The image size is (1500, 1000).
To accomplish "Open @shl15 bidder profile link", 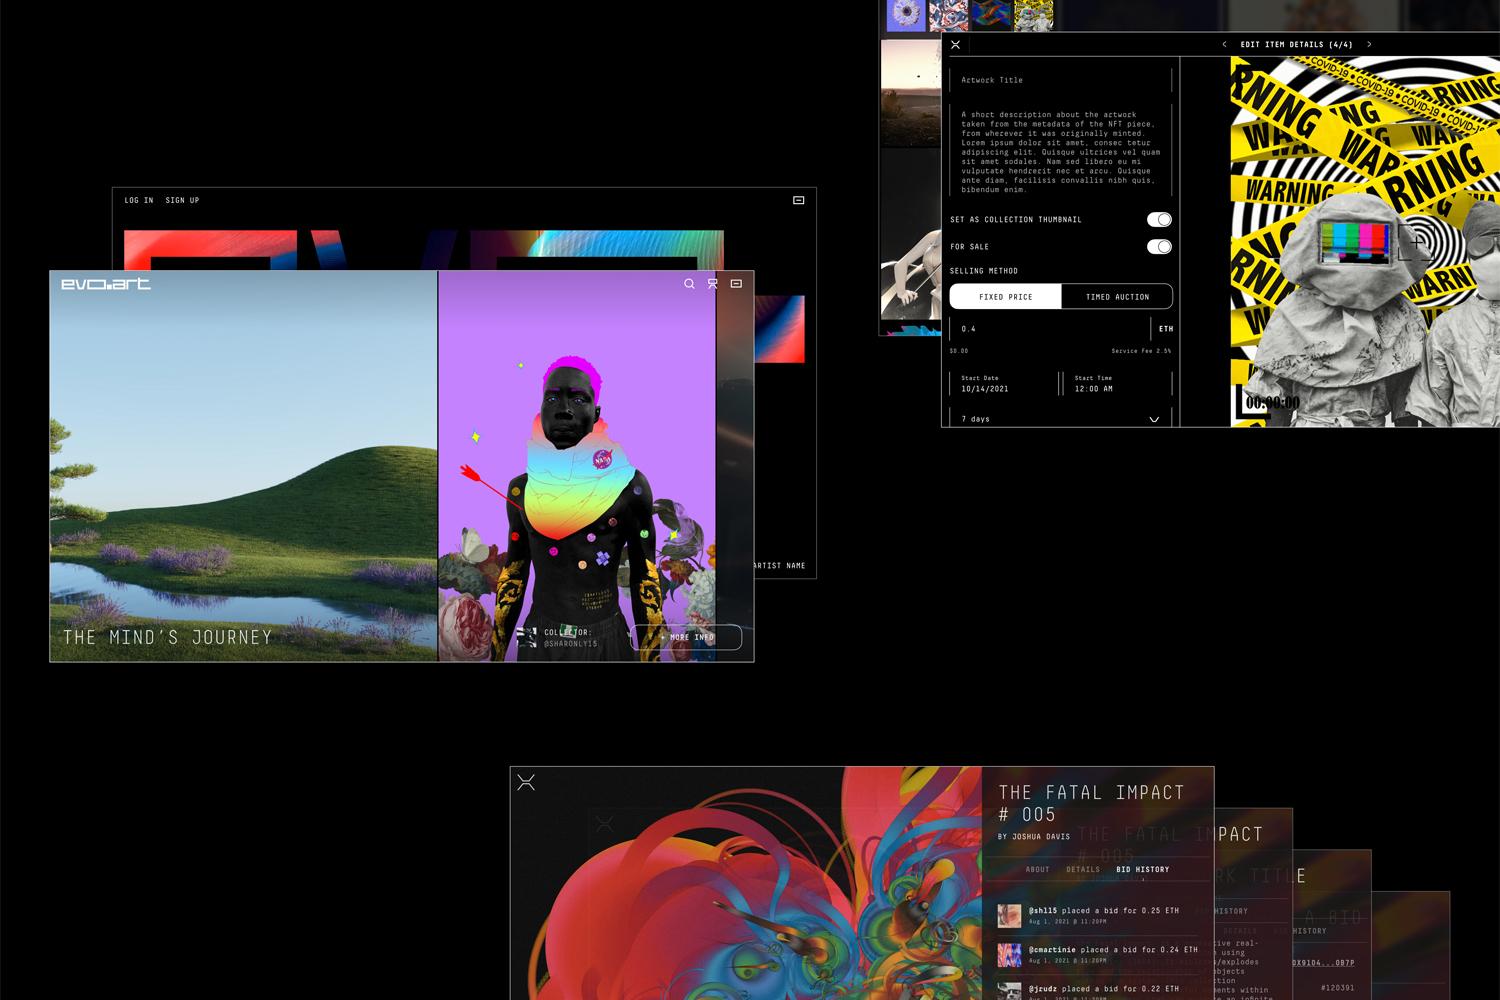I will (x=1043, y=911).
